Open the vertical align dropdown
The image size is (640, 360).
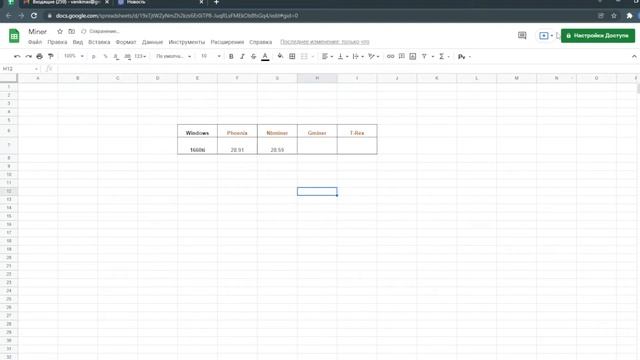click(343, 56)
